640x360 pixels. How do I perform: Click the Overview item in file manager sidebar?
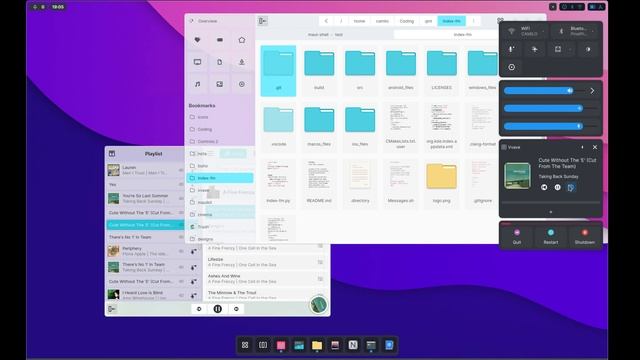pos(207,21)
